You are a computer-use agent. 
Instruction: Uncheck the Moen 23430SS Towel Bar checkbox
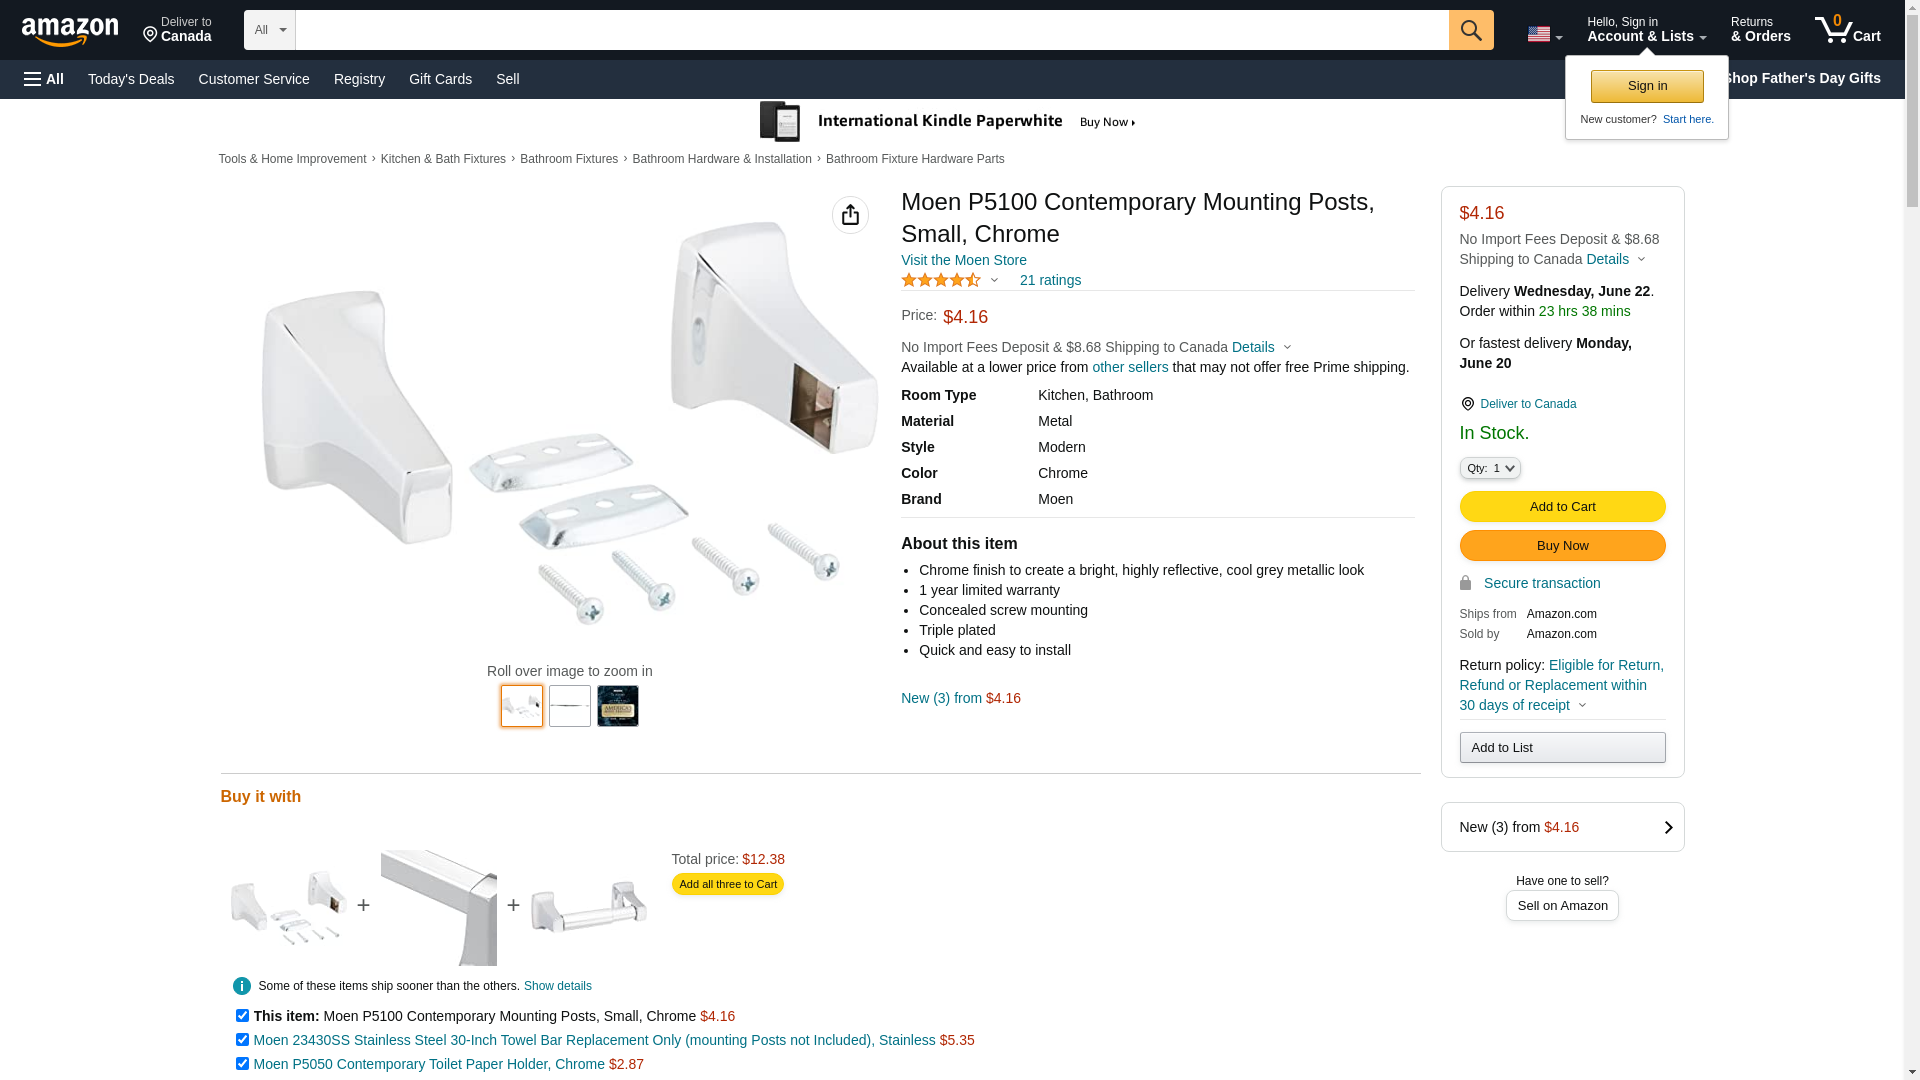point(242,1040)
